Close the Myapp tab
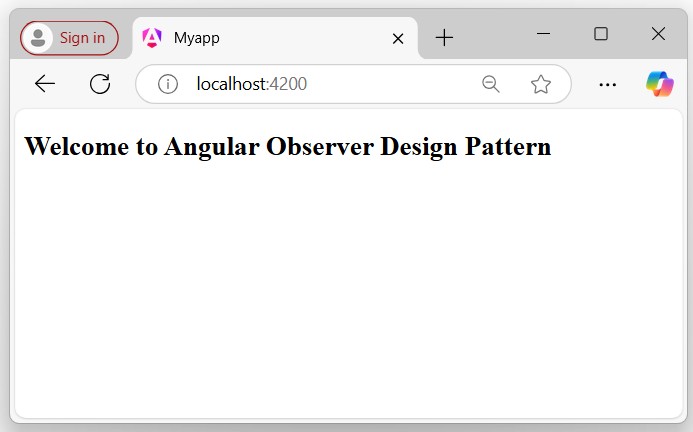The height and width of the screenshot is (432, 693). (397, 39)
